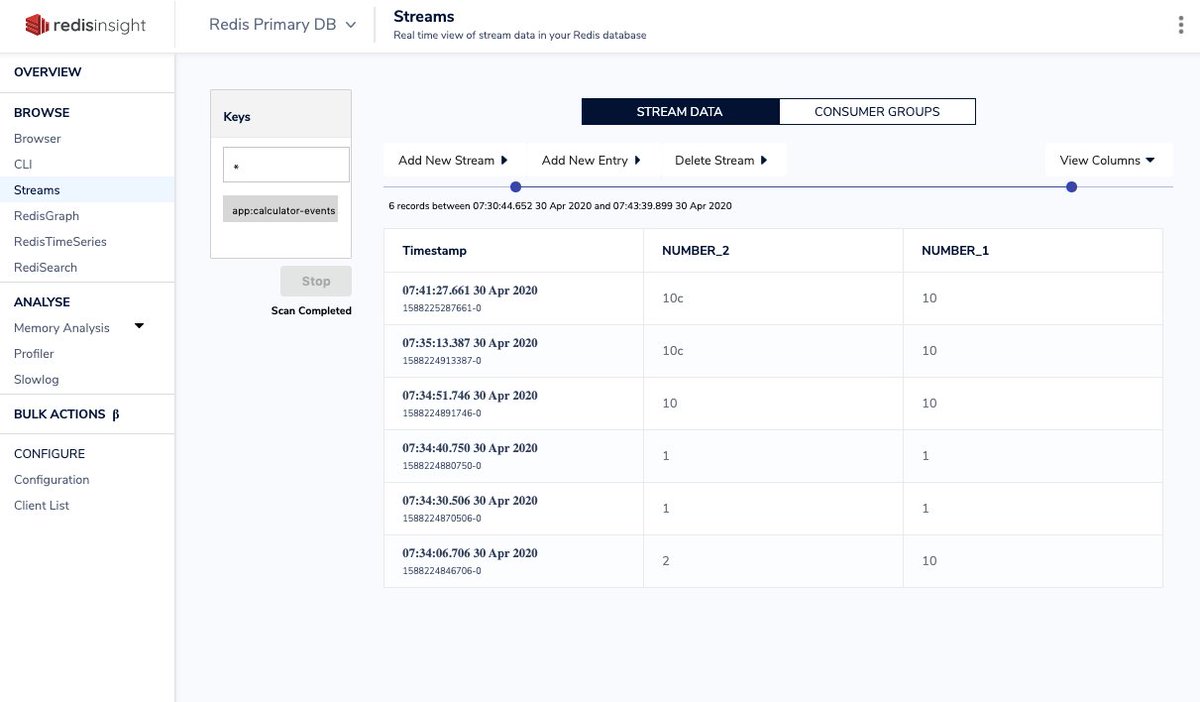This screenshot has width=1200, height=702.
Task: Open the Add New Entry expander
Action: point(591,160)
